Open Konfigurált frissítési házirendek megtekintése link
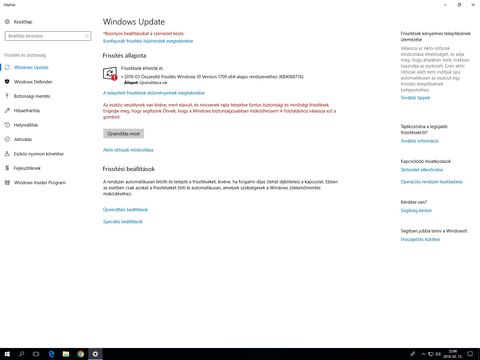 coord(148,41)
